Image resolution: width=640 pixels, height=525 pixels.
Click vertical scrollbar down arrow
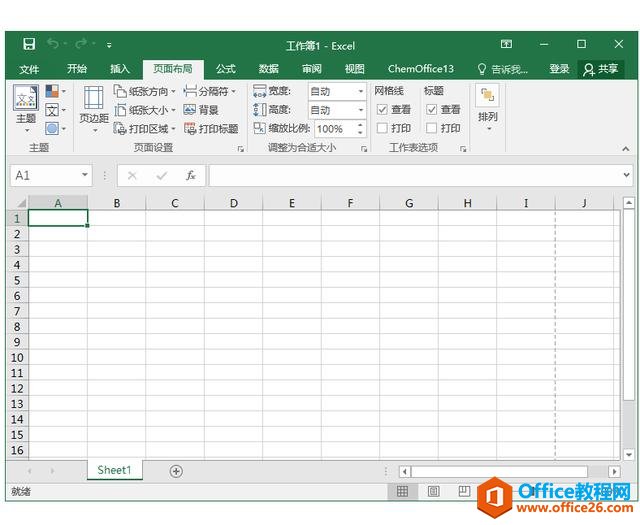point(628,454)
